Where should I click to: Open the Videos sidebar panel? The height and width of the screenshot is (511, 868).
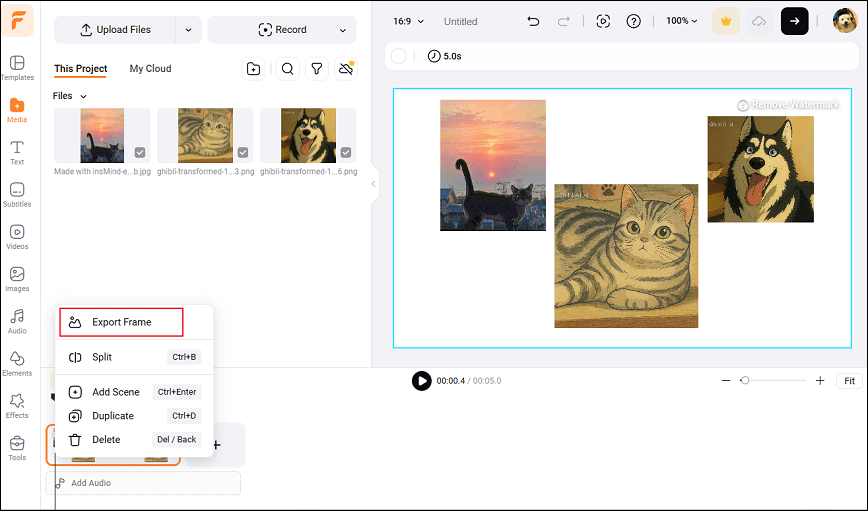pyautogui.click(x=17, y=237)
